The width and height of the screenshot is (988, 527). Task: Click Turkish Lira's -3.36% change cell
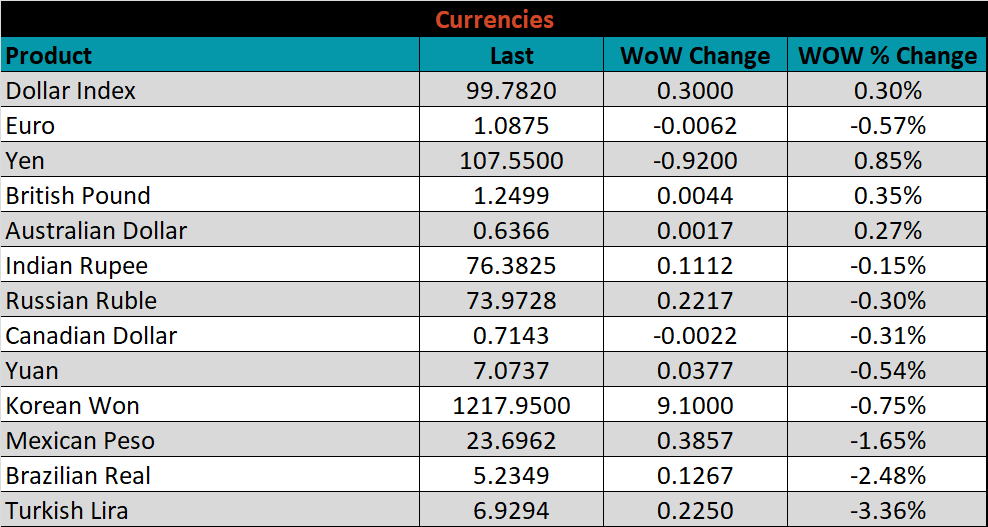(887, 511)
